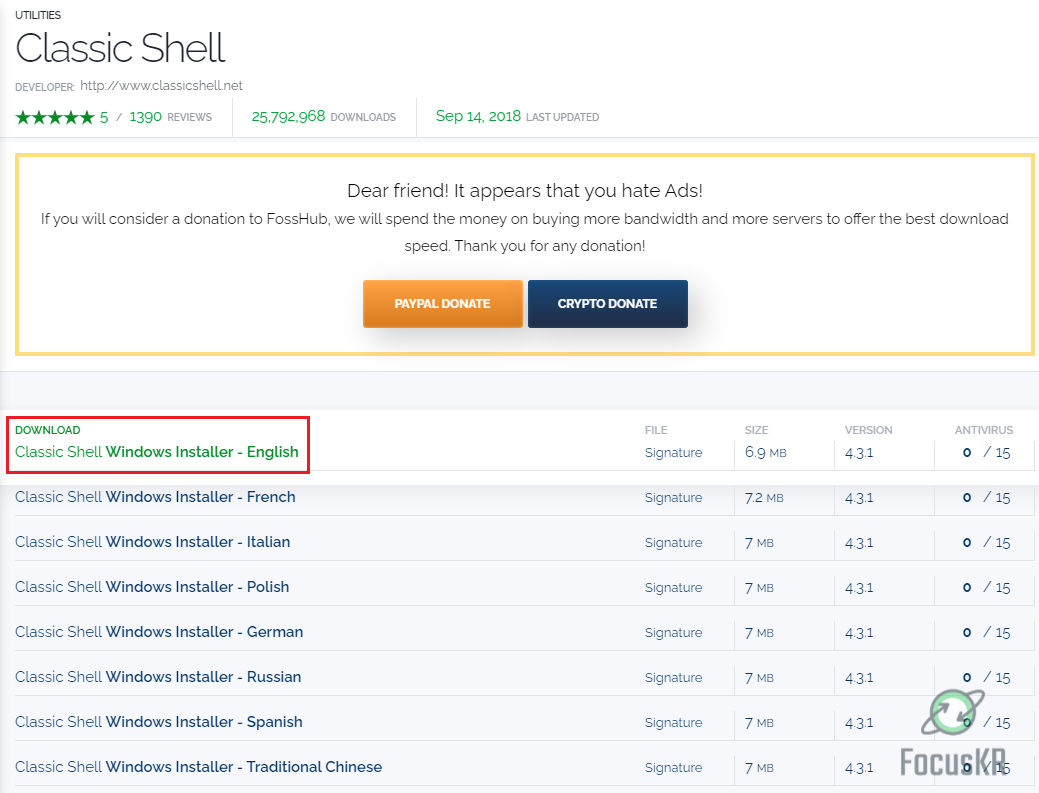View antivirus result 0/15 for Italian installer
The image size is (1039, 793).
click(986, 543)
